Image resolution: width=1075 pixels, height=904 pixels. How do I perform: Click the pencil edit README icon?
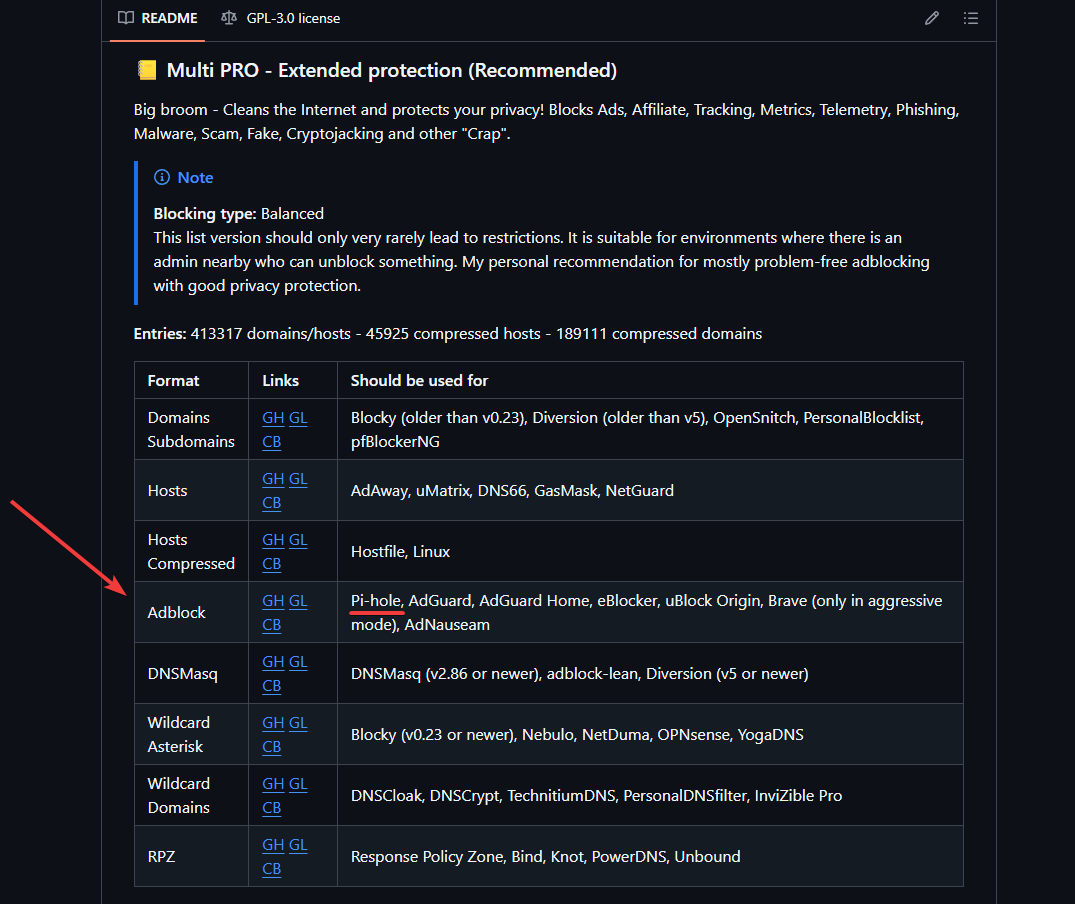tap(932, 18)
